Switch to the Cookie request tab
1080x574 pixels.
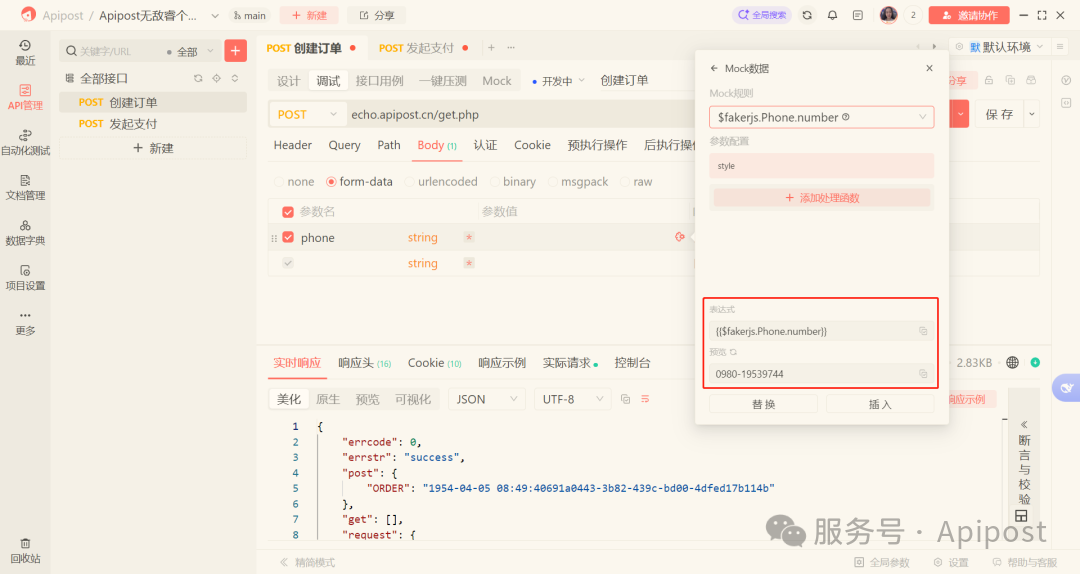pyautogui.click(x=532, y=145)
